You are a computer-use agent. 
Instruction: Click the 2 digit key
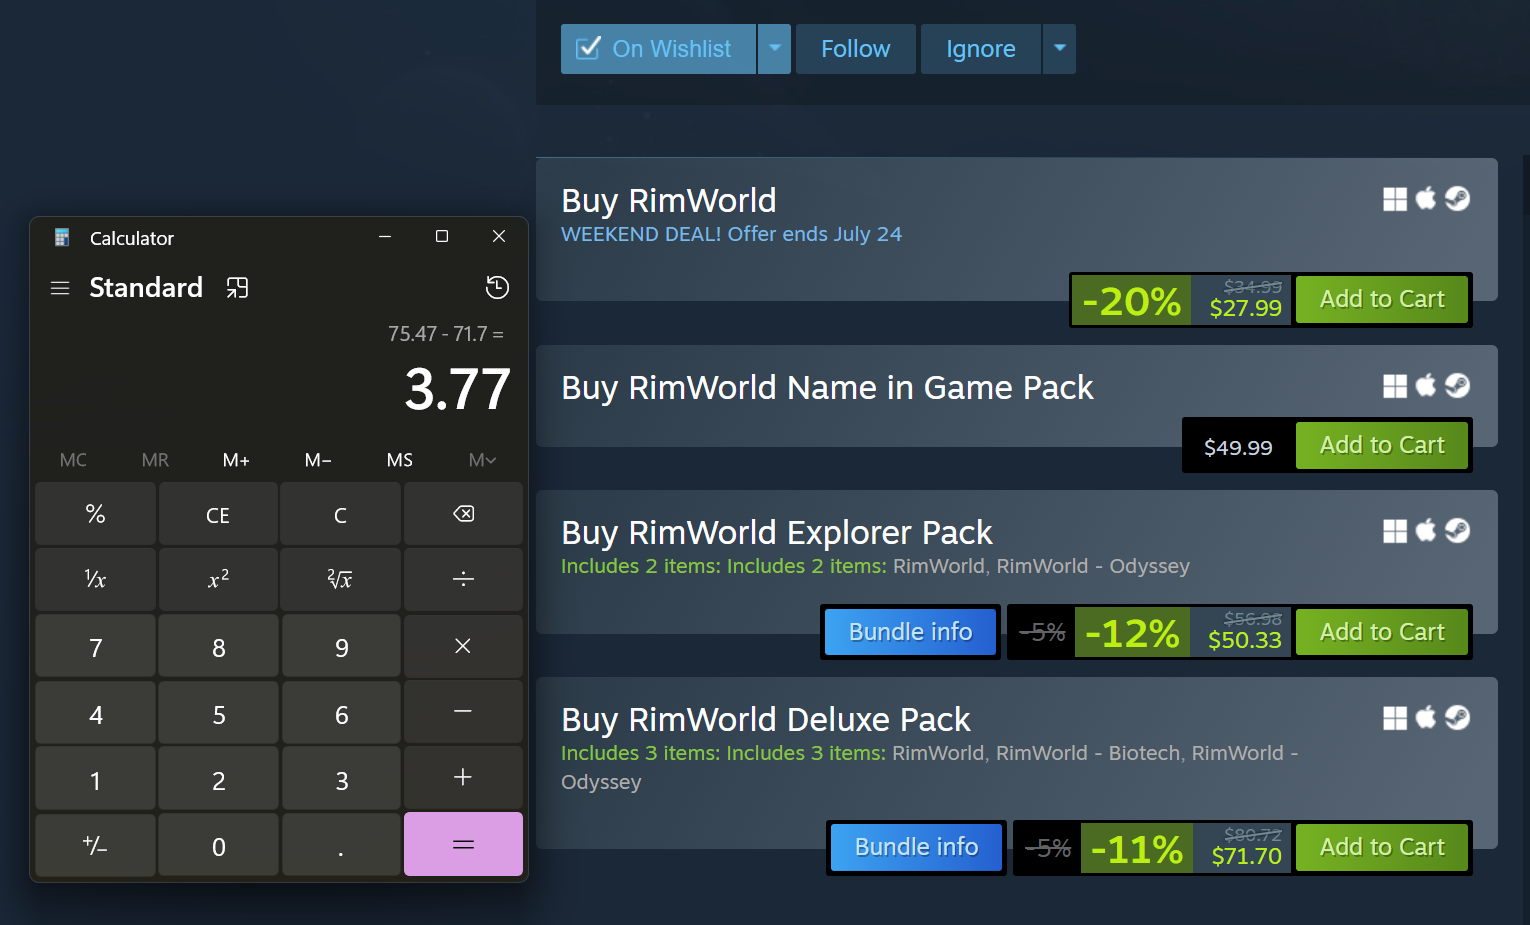pos(218,778)
